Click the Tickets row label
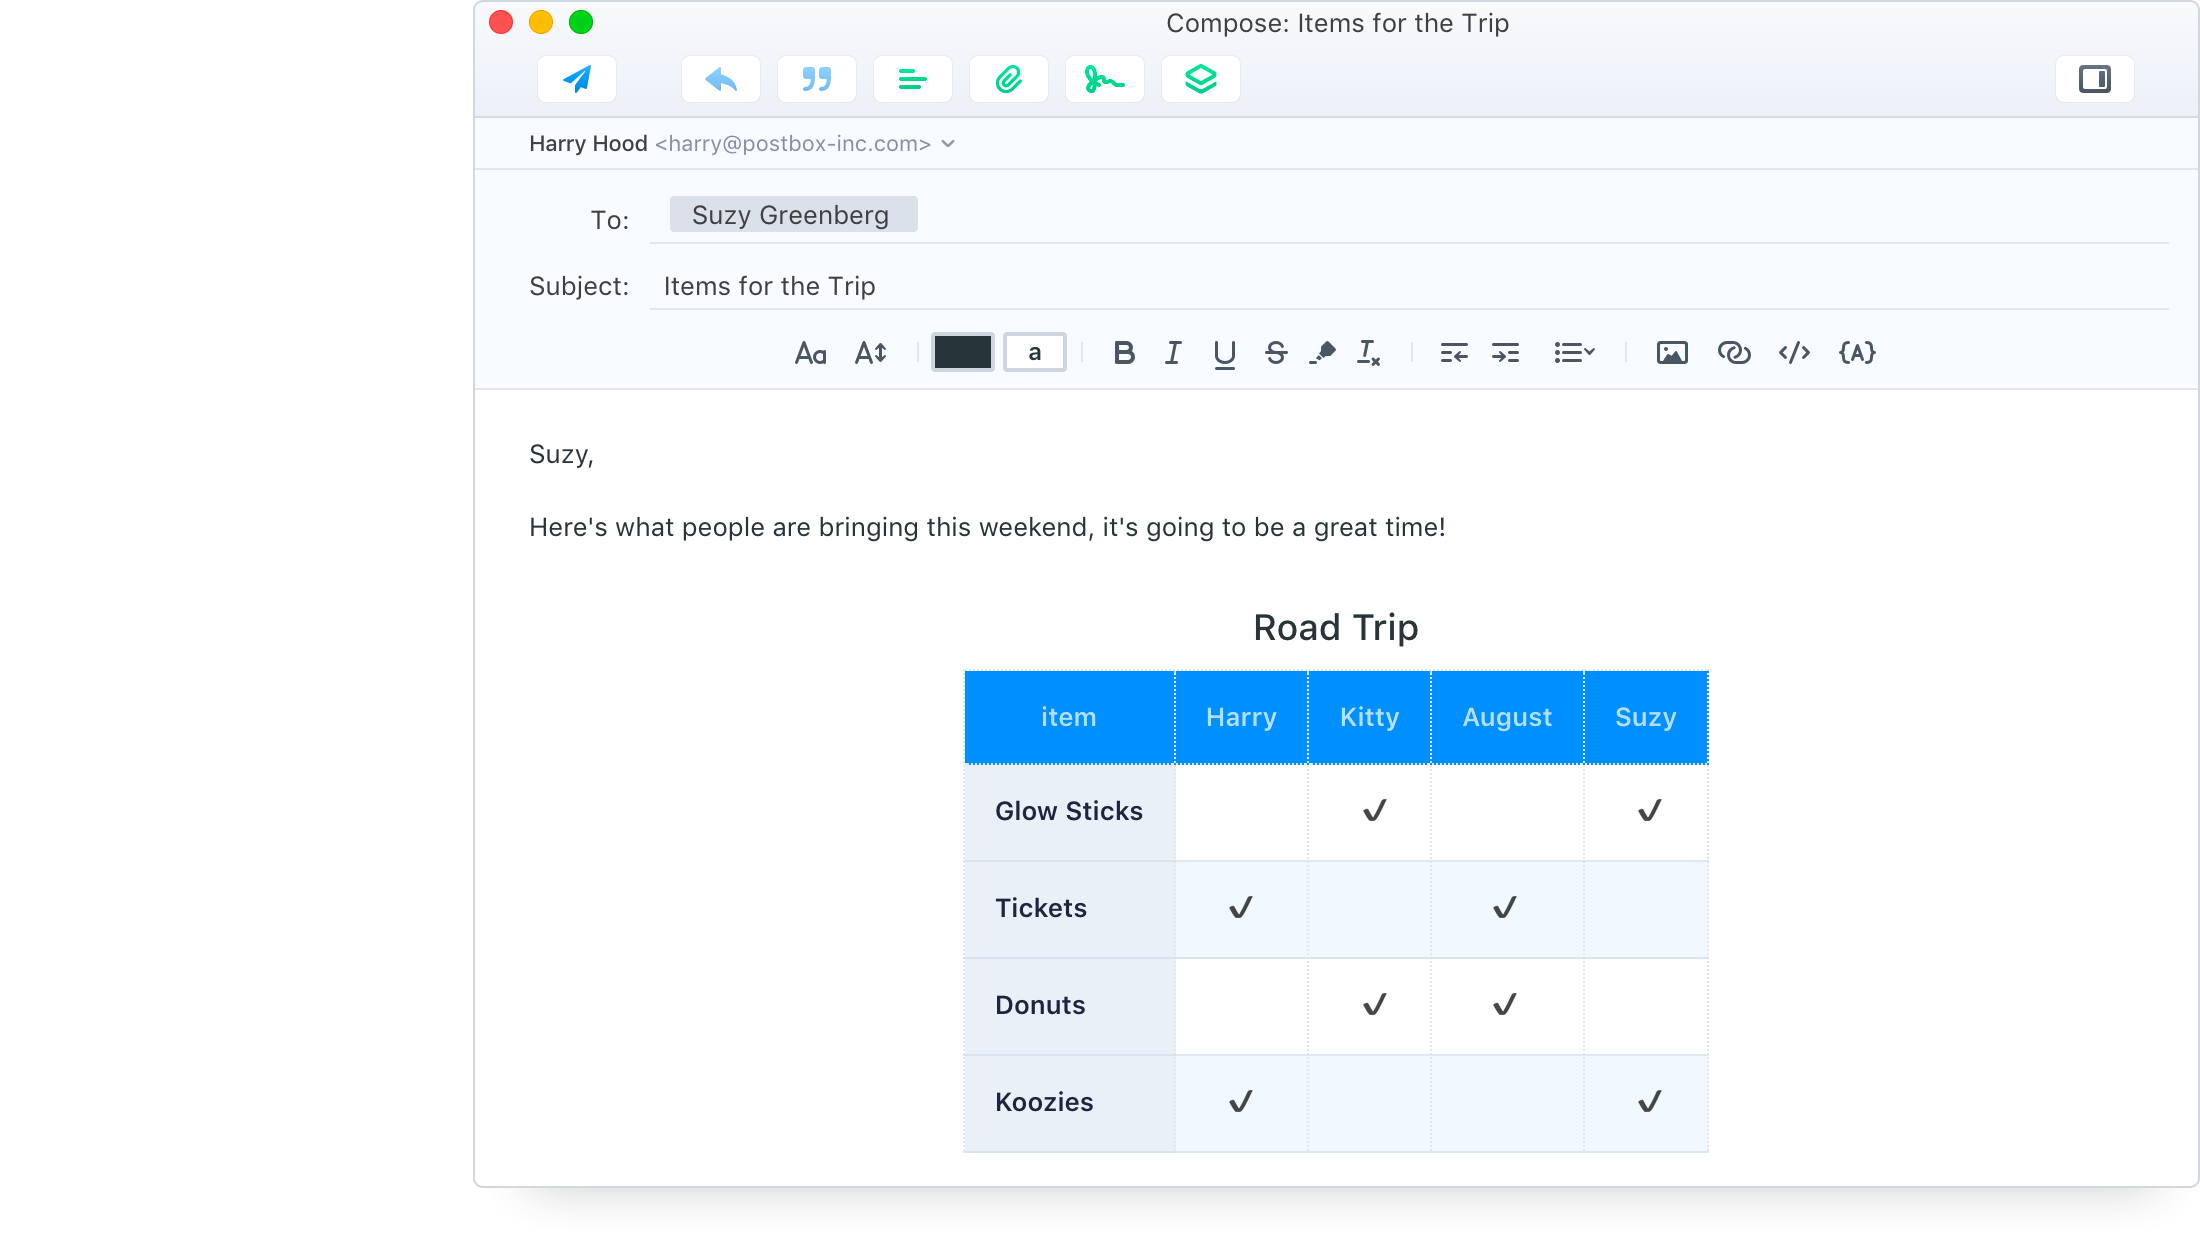This screenshot has height=1240, width=2200. coord(1041,908)
